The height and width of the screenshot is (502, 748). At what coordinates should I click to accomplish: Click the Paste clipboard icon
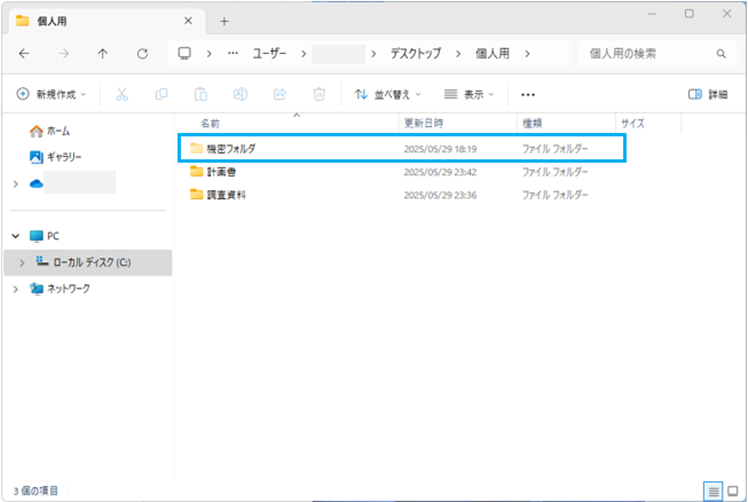coord(200,94)
